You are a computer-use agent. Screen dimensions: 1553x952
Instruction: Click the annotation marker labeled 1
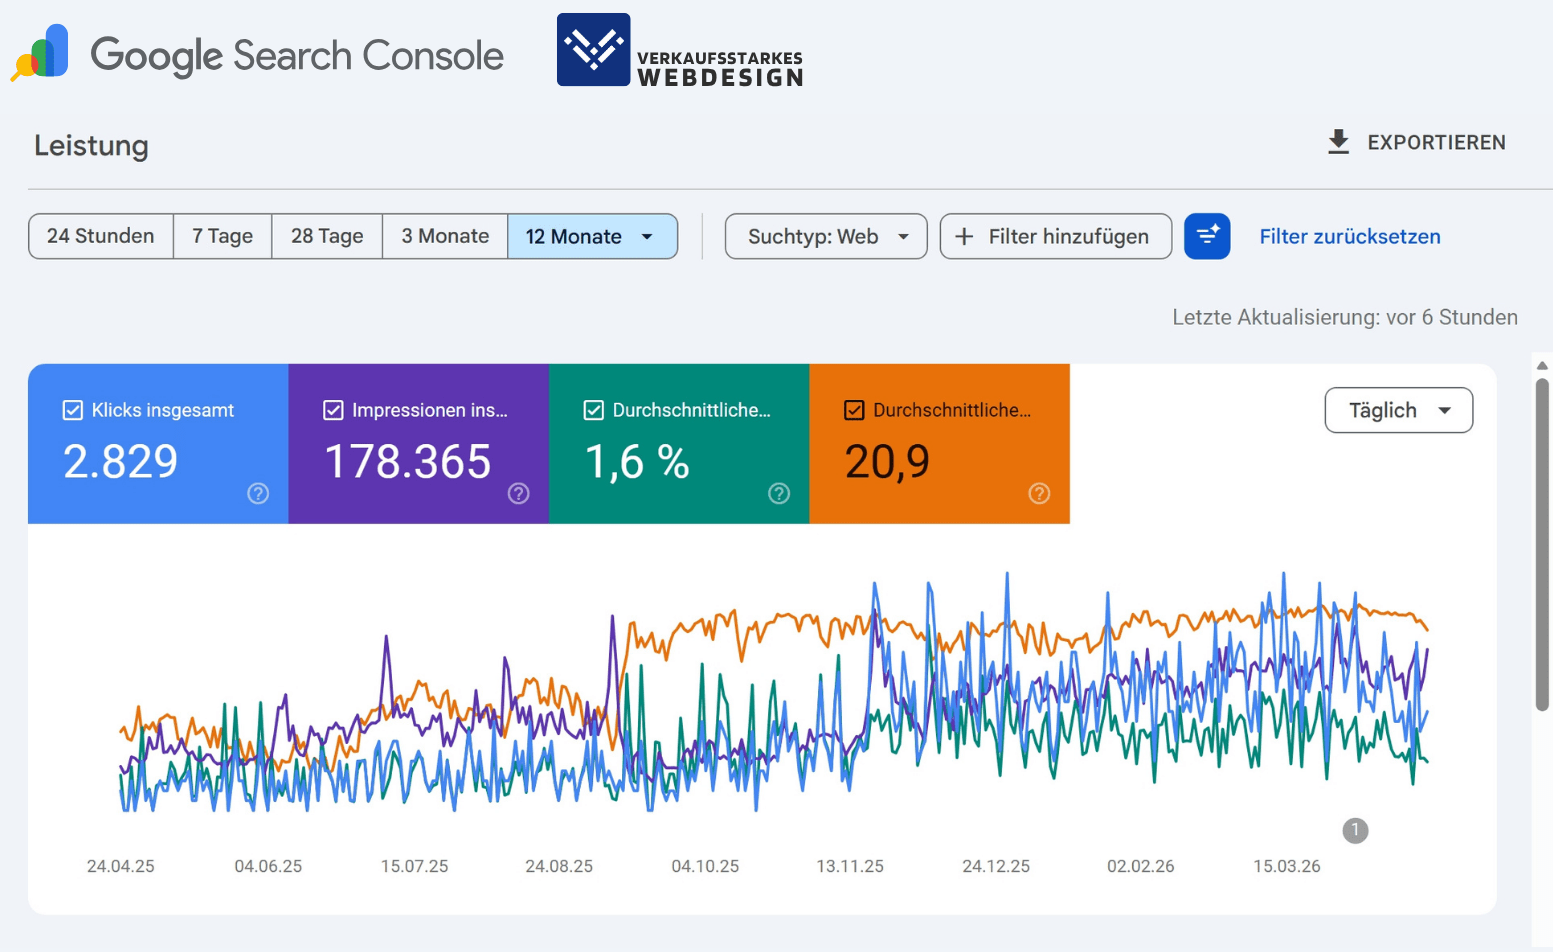point(1355,830)
